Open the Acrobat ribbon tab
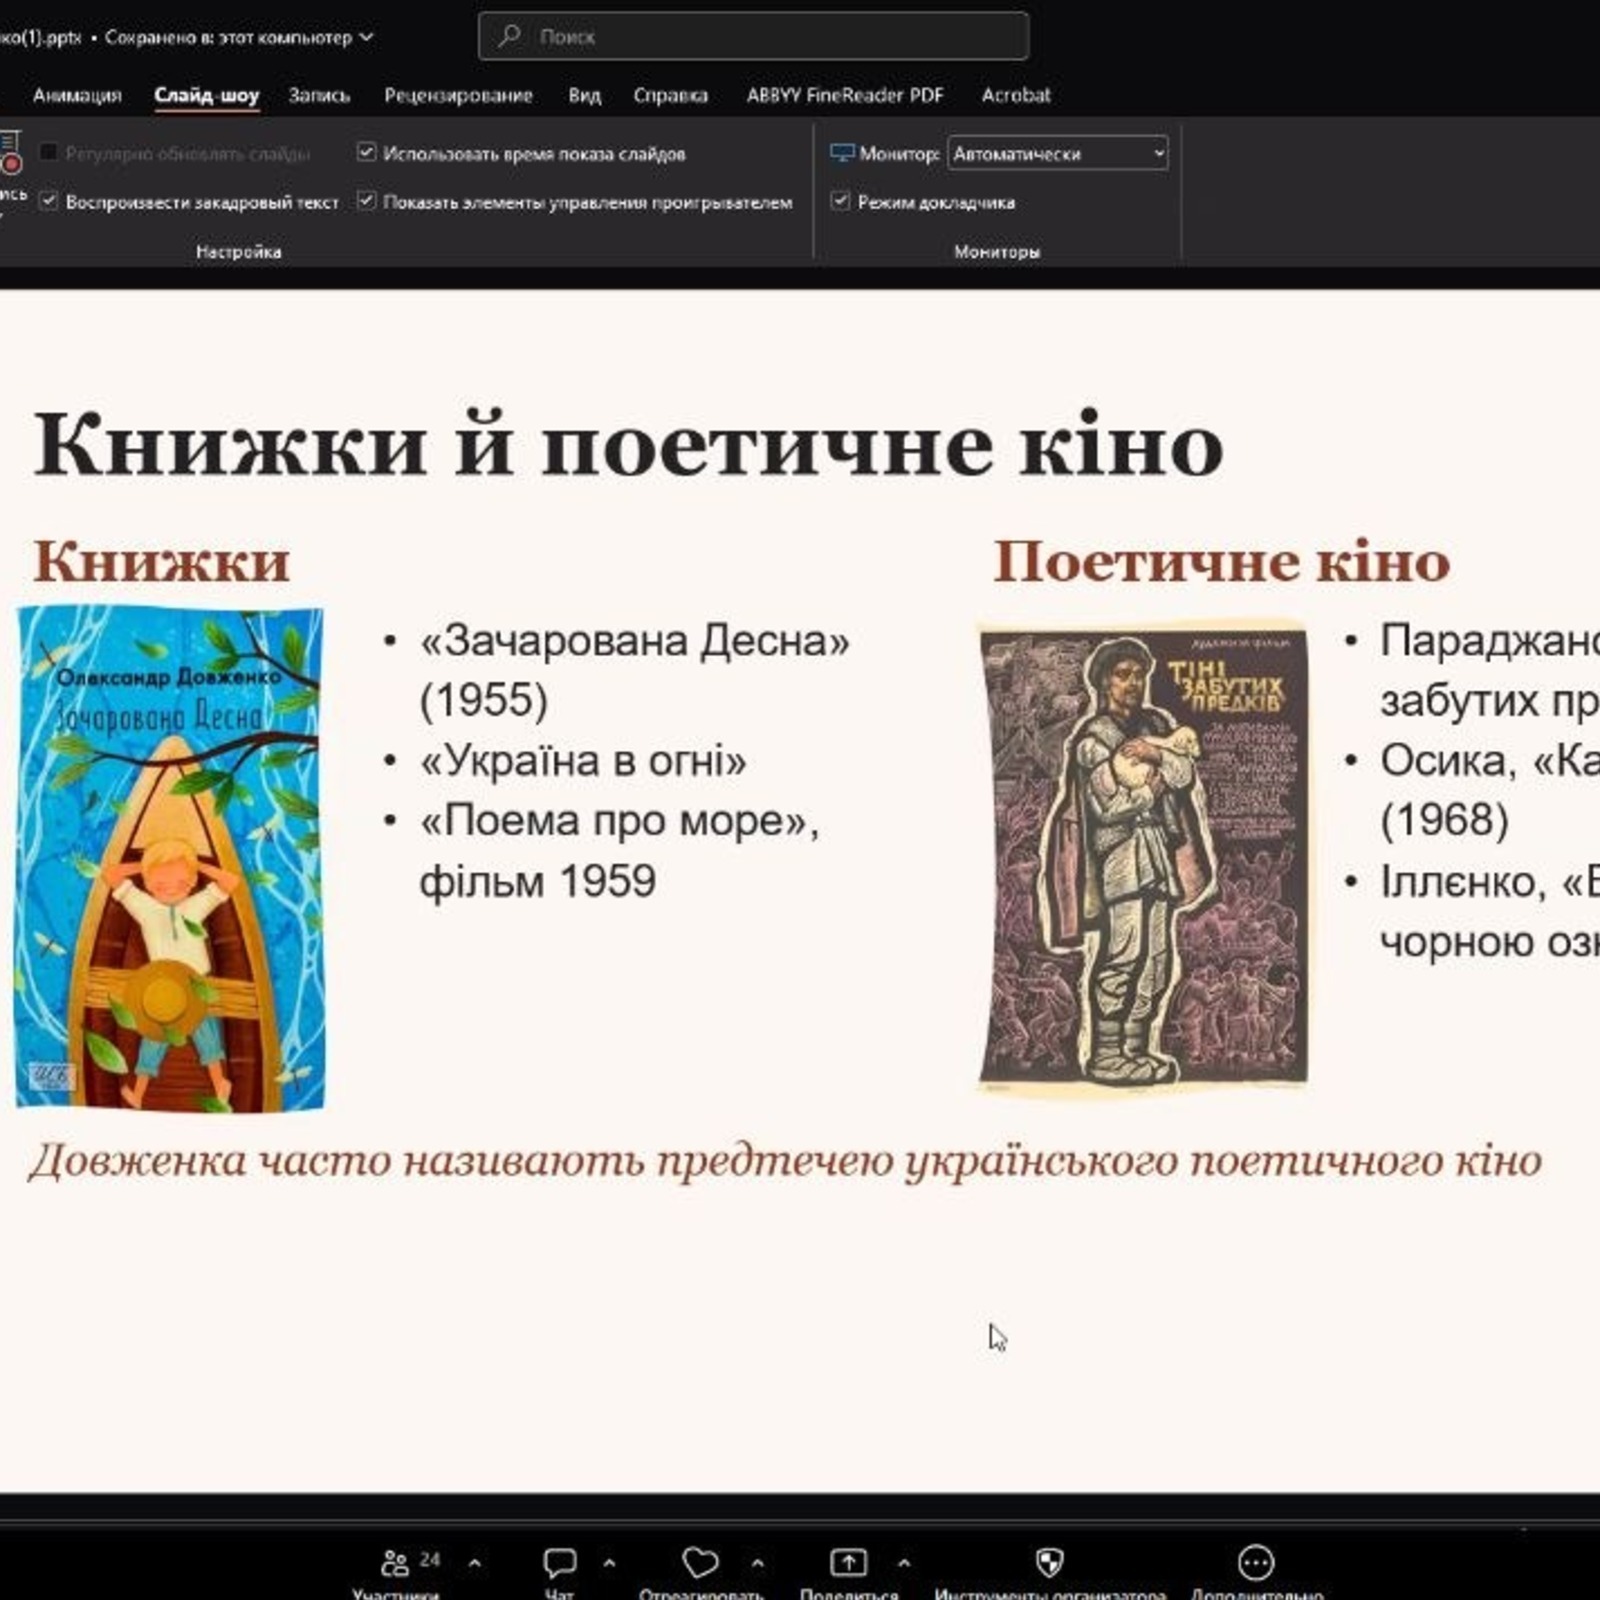The image size is (1600, 1600). click(x=1015, y=95)
